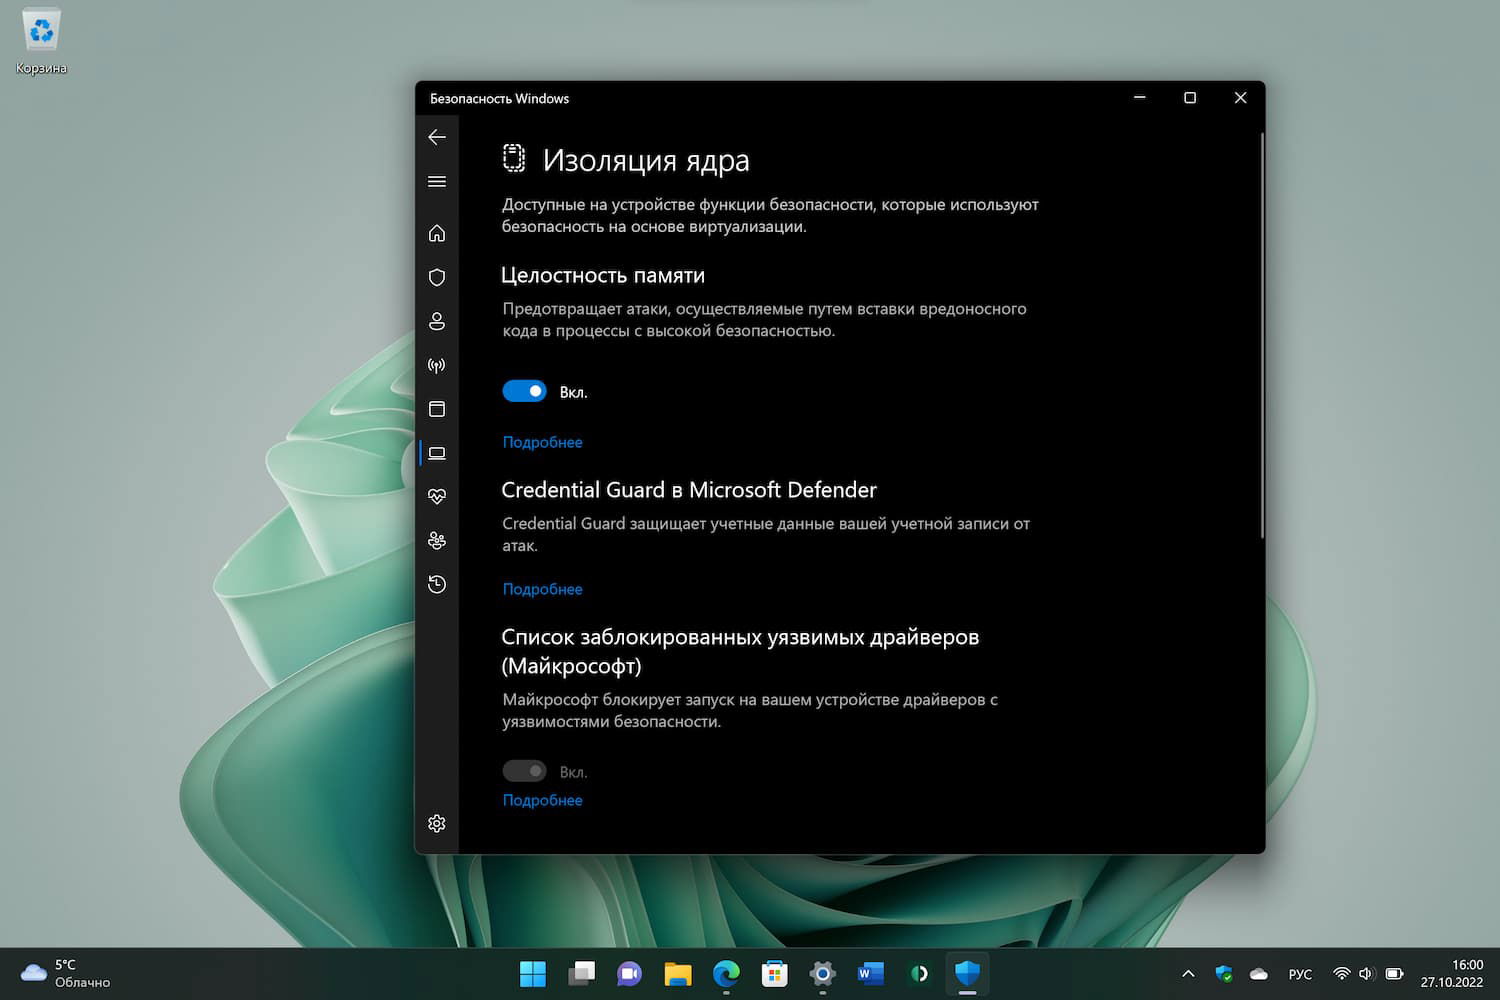
Task: Open File Explorer from the taskbar
Action: point(678,973)
